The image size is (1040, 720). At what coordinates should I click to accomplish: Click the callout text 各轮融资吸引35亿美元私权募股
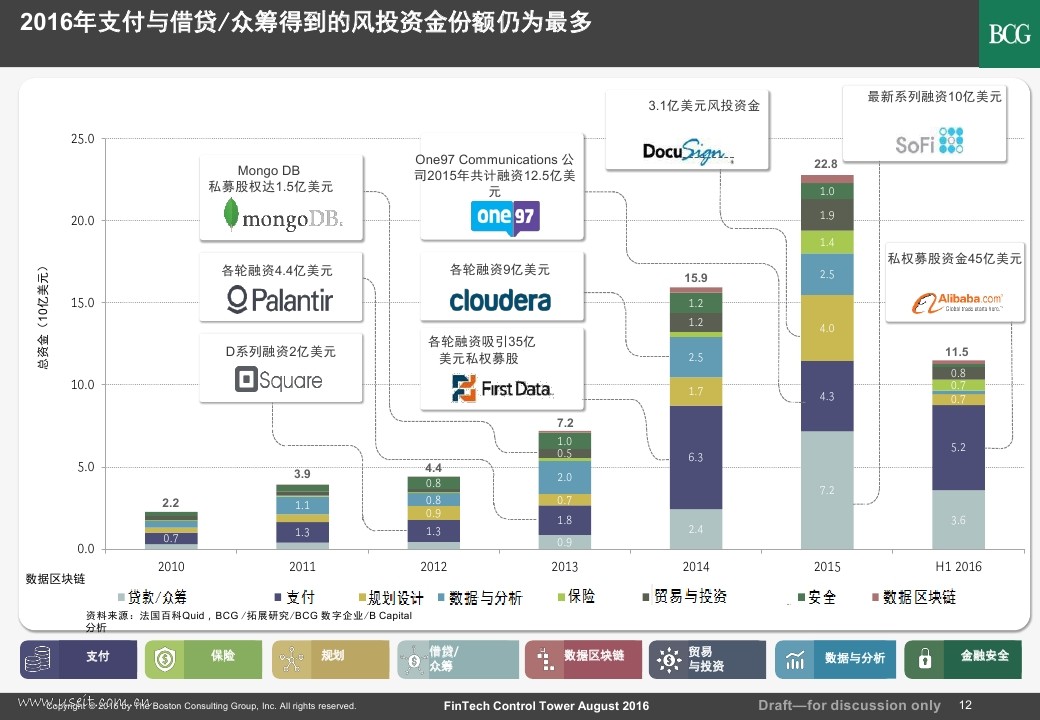click(x=481, y=349)
